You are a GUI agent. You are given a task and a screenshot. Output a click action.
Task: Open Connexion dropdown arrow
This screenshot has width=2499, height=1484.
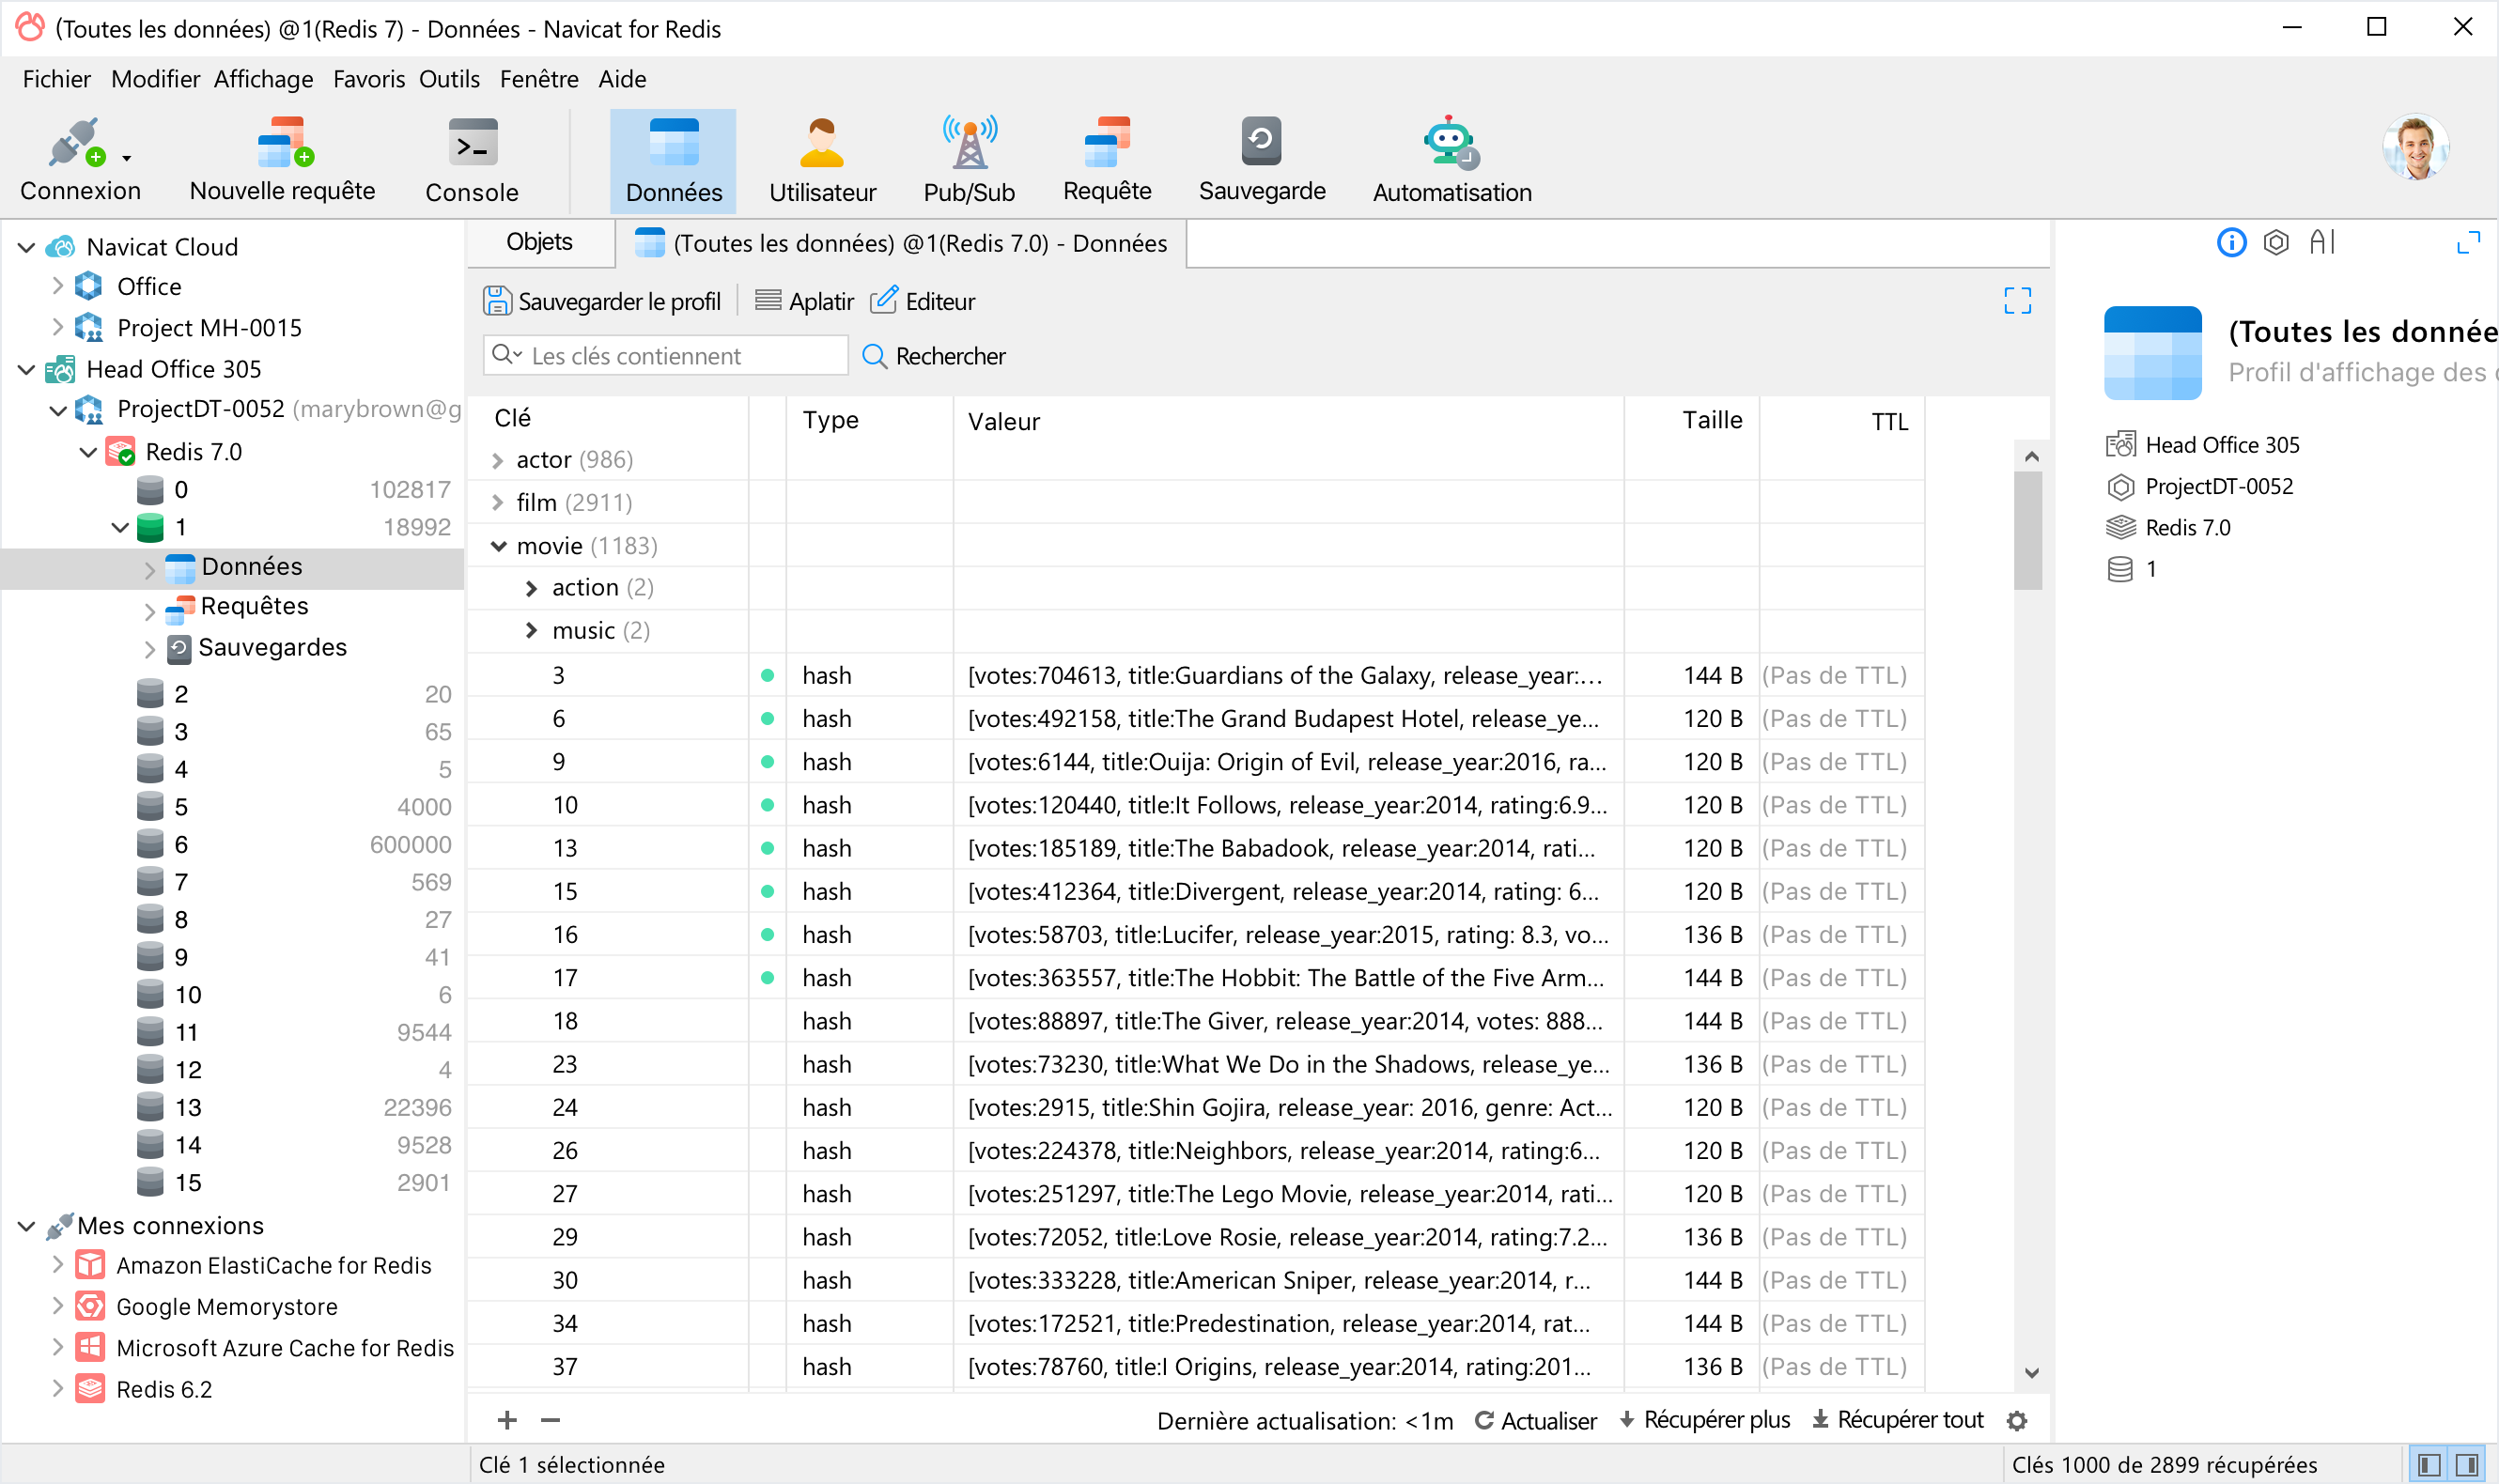coord(127,158)
